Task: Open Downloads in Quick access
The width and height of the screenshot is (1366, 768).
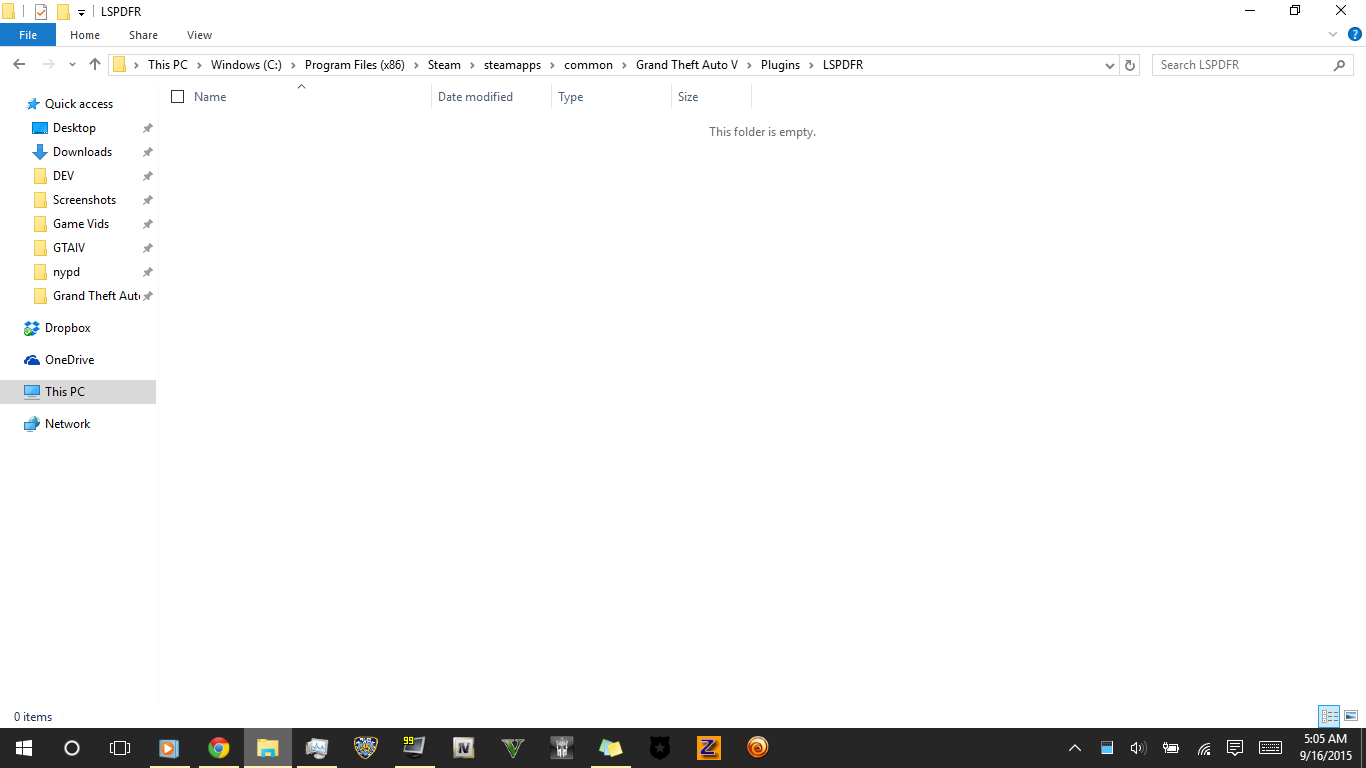Action: [x=82, y=152]
